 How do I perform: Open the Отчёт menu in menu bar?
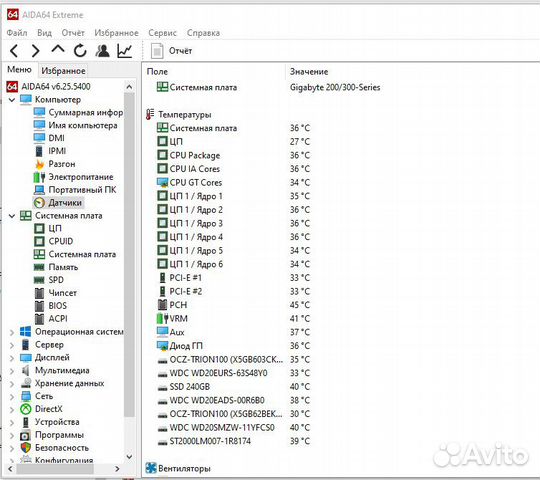[x=73, y=33]
